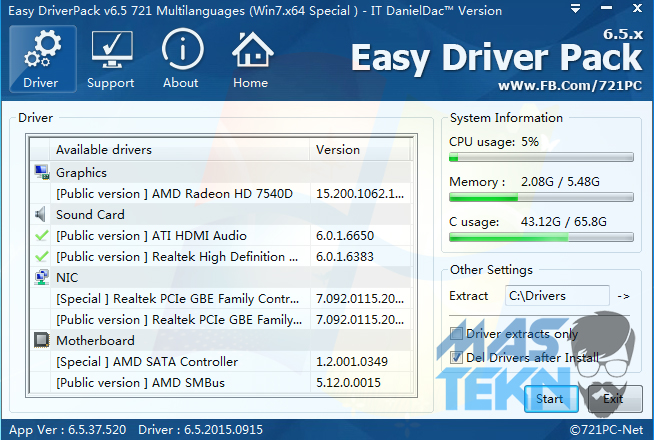Click the Available drivers column header
Viewport: 654px width, 440px height.
[180, 150]
